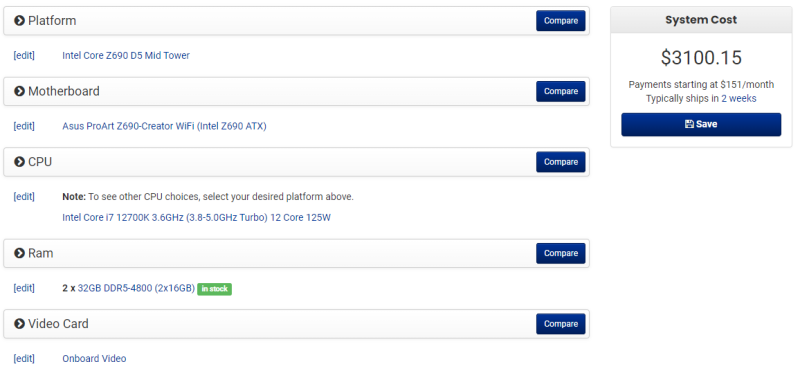This screenshot has height=371, width=800.
Task: Open the 2 weeks shipping estimate link
Action: click(738, 98)
